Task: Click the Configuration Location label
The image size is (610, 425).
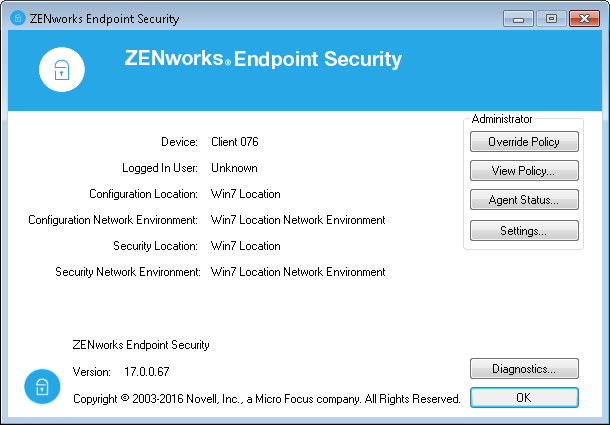Action: click(x=144, y=194)
